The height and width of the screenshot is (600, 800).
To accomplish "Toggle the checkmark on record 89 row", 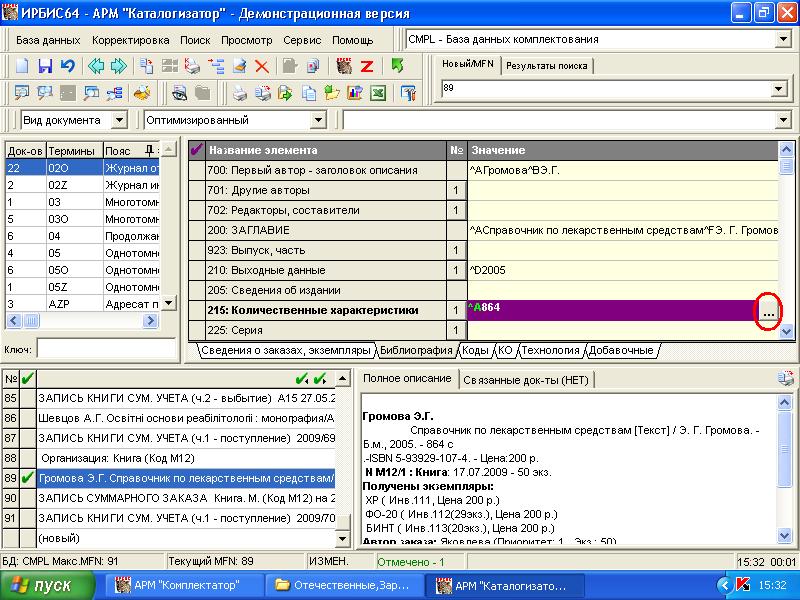I will pos(27,479).
